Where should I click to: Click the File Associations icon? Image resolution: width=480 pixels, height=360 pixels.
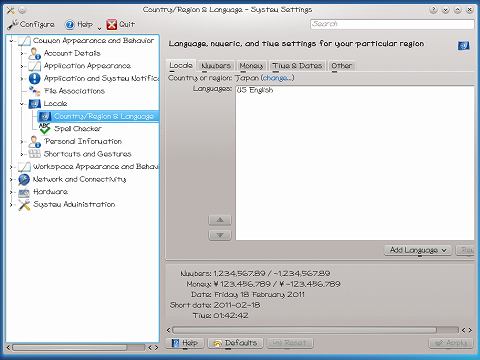click(34, 91)
